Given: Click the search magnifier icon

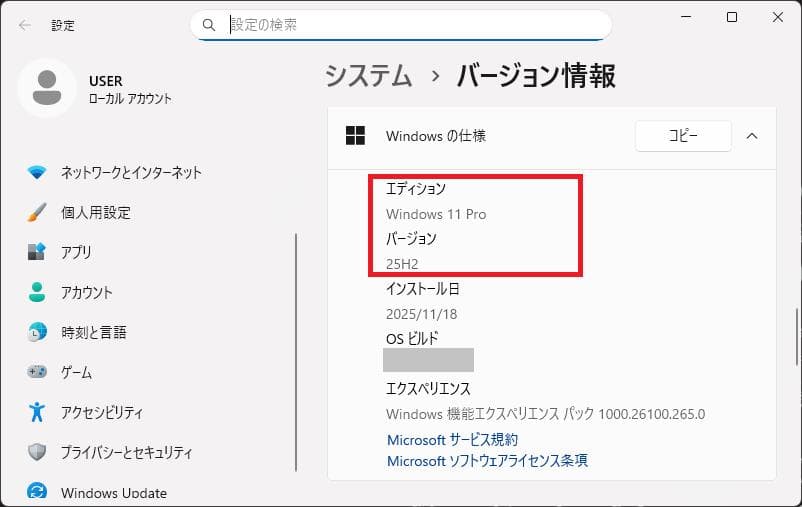Looking at the screenshot, I should (x=209, y=25).
